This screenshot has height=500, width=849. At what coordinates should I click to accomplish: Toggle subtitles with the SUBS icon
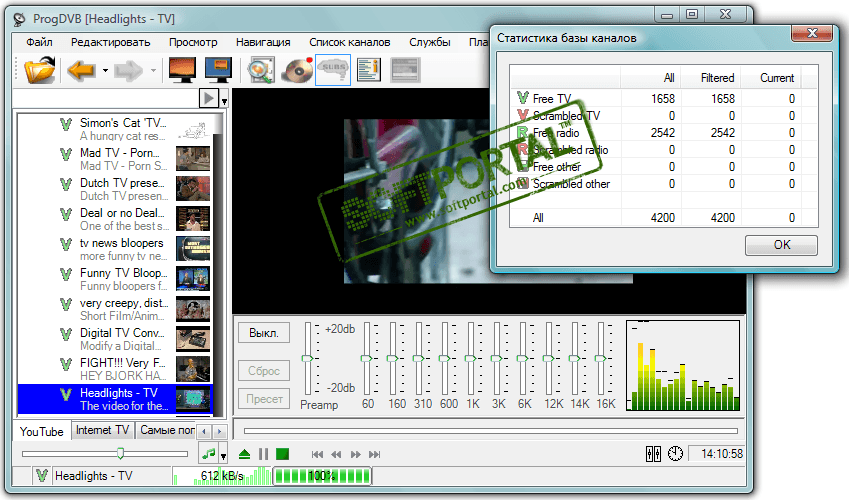pyautogui.click(x=332, y=70)
